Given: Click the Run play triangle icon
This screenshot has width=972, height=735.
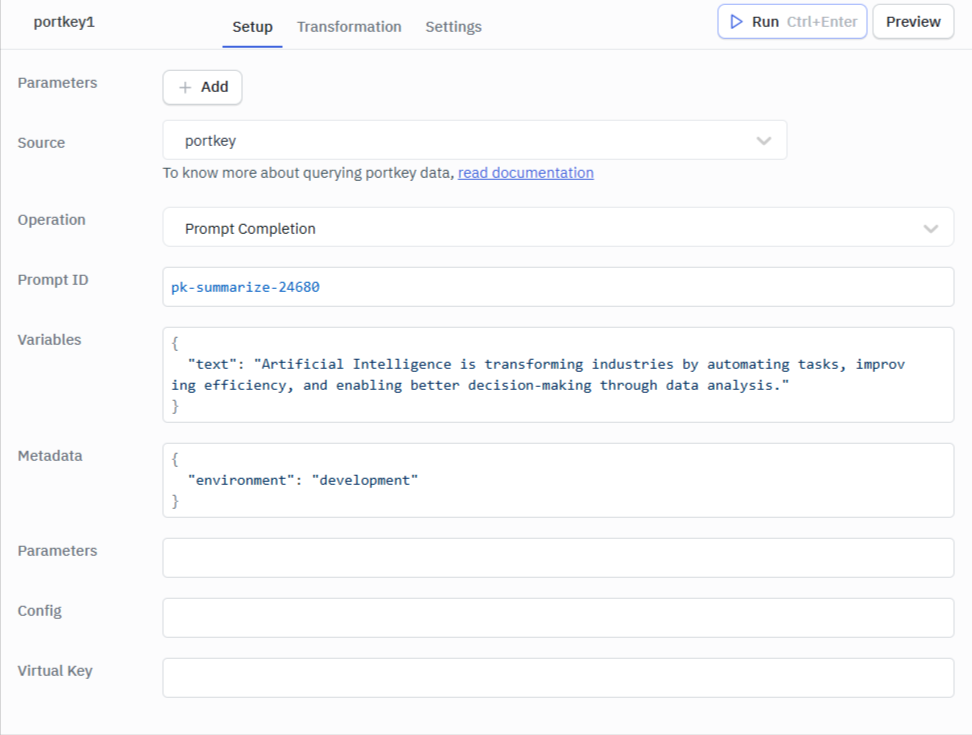Looking at the screenshot, I should click(736, 22).
